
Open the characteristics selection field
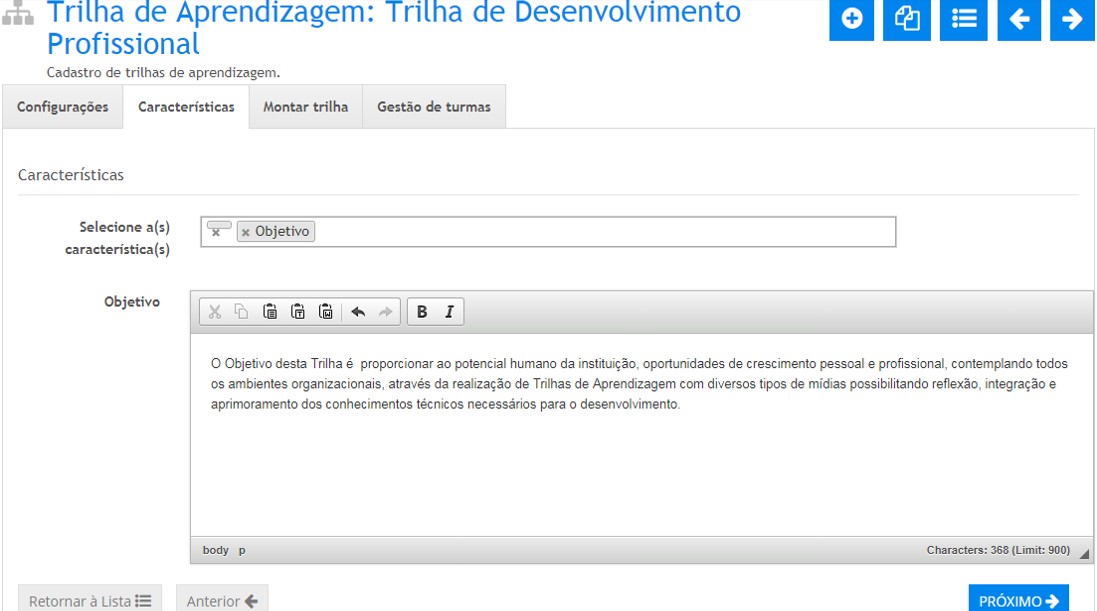600,232
